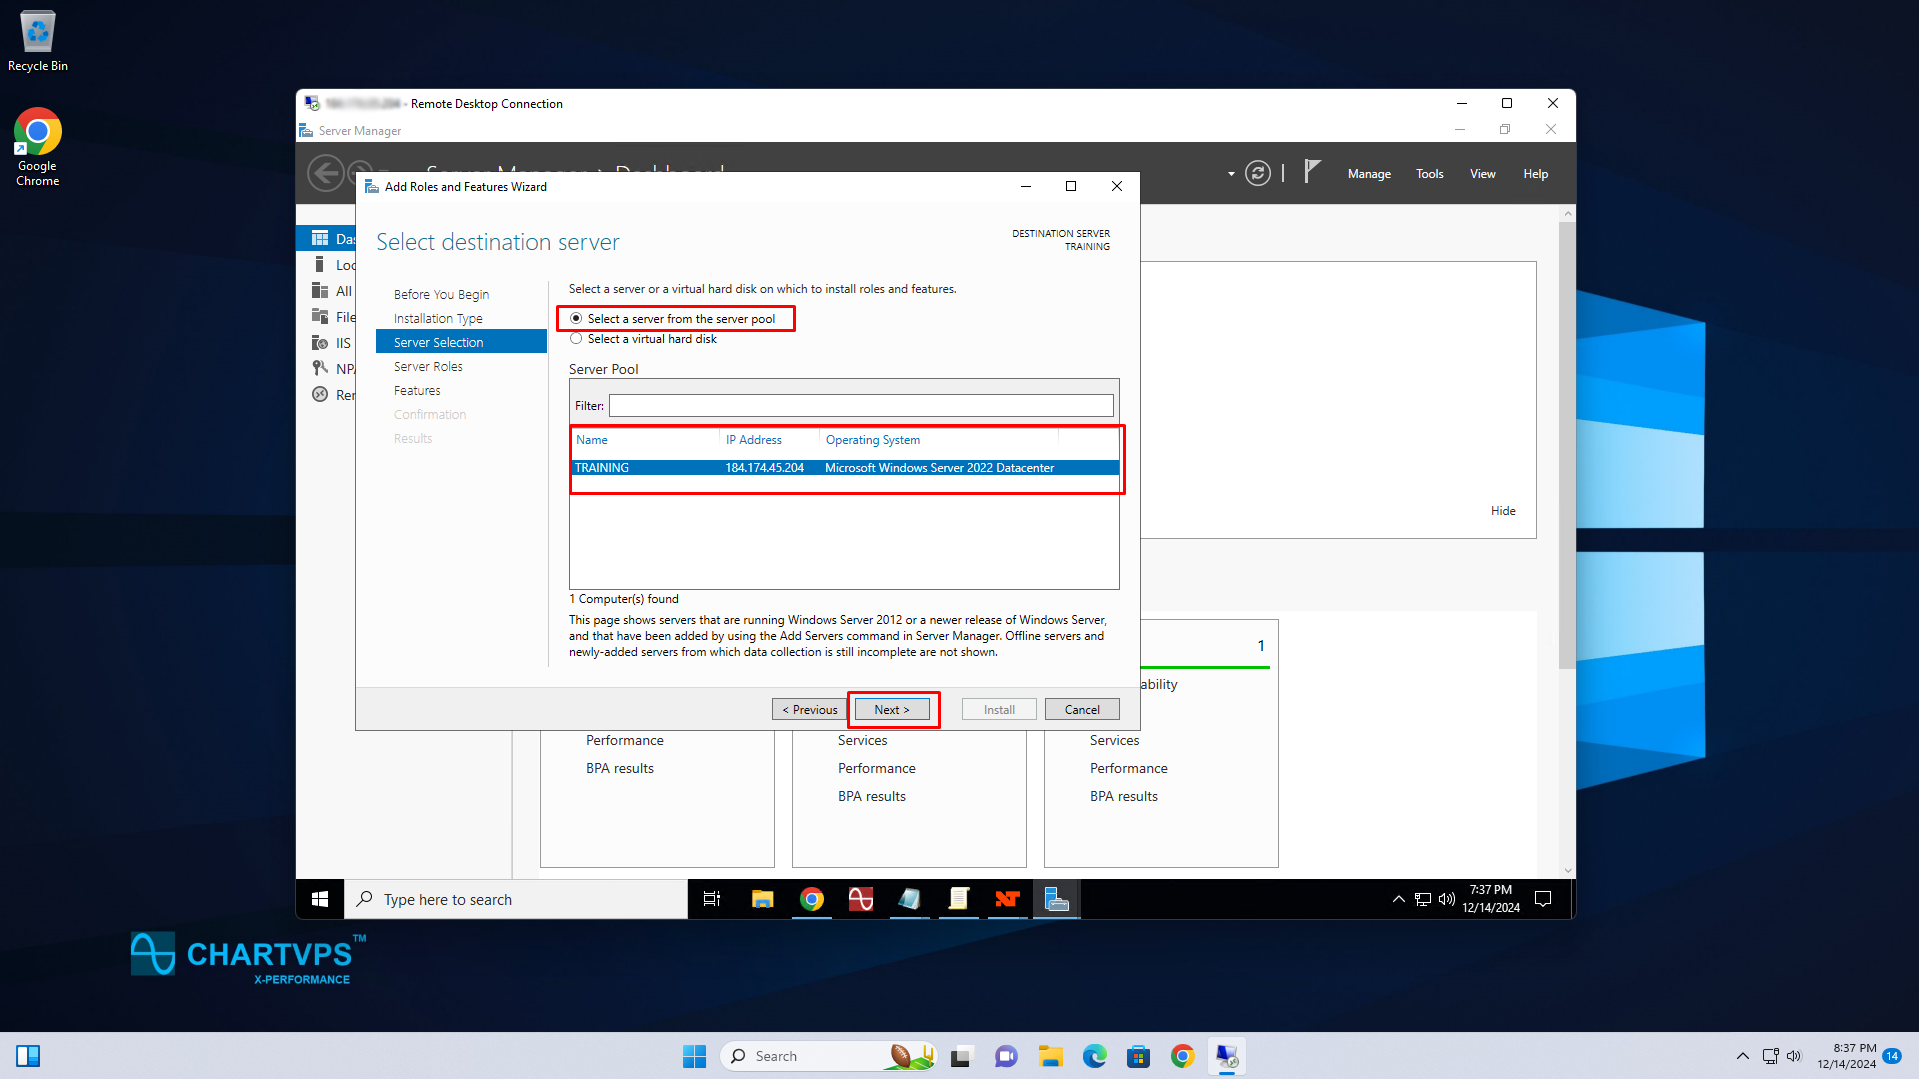This screenshot has height=1079, width=1919.
Task: Cancel the Add Roles wizard
Action: [x=1082, y=709]
